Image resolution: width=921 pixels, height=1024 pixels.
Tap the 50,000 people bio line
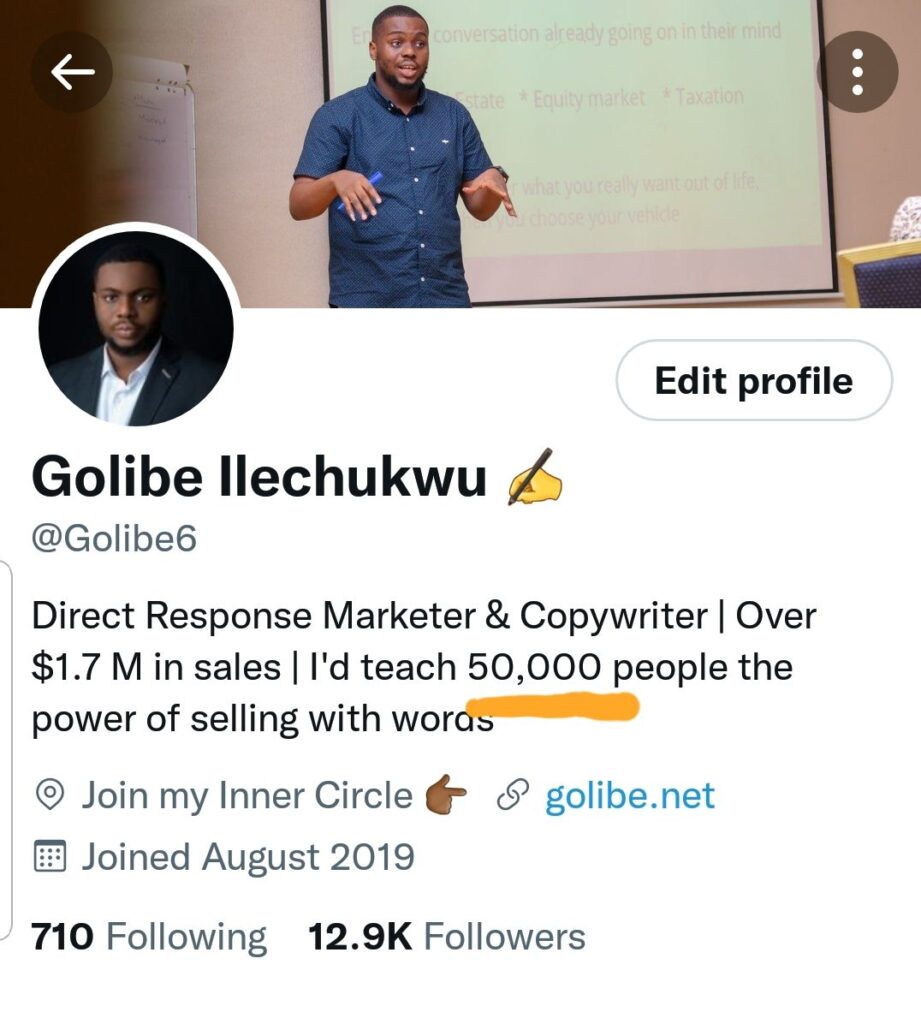point(412,667)
